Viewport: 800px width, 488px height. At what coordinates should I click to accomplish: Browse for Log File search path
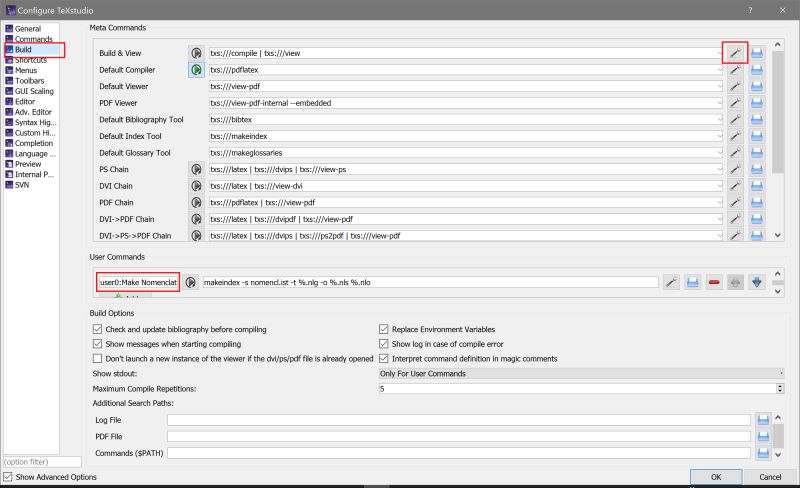763,420
